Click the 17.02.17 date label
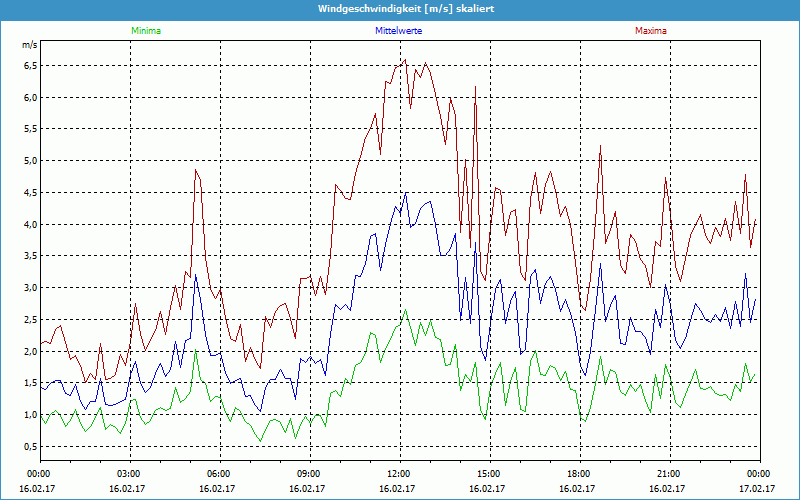Image resolution: width=800 pixels, height=500 pixels. [x=759, y=488]
